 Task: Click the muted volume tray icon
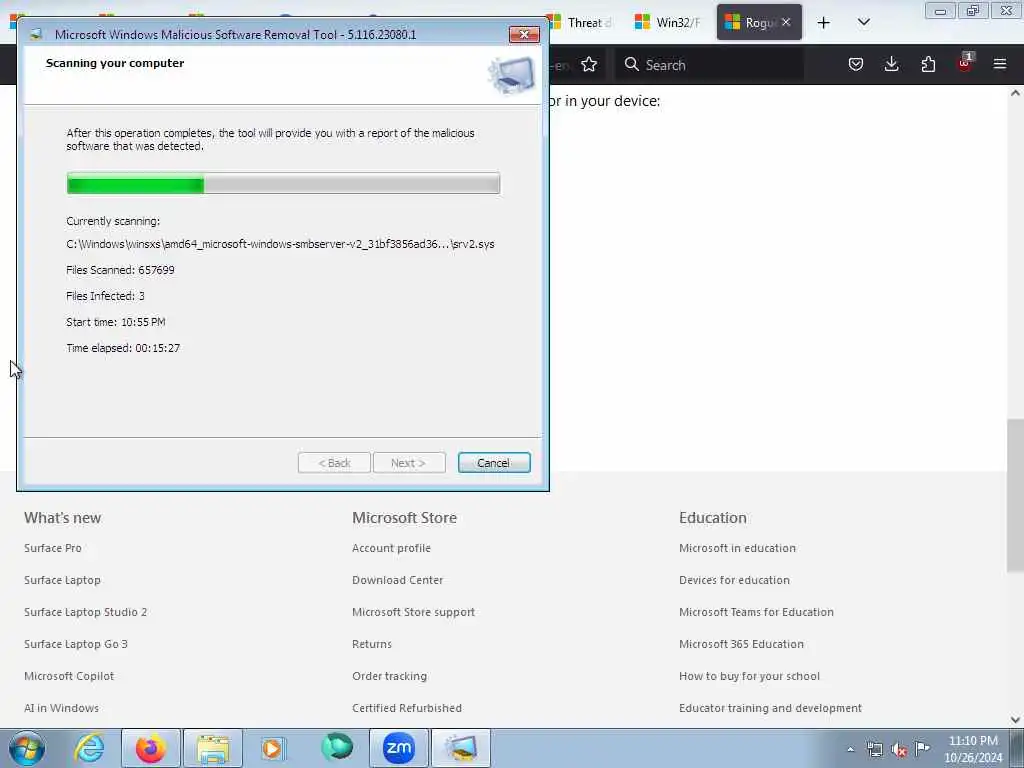(899, 750)
